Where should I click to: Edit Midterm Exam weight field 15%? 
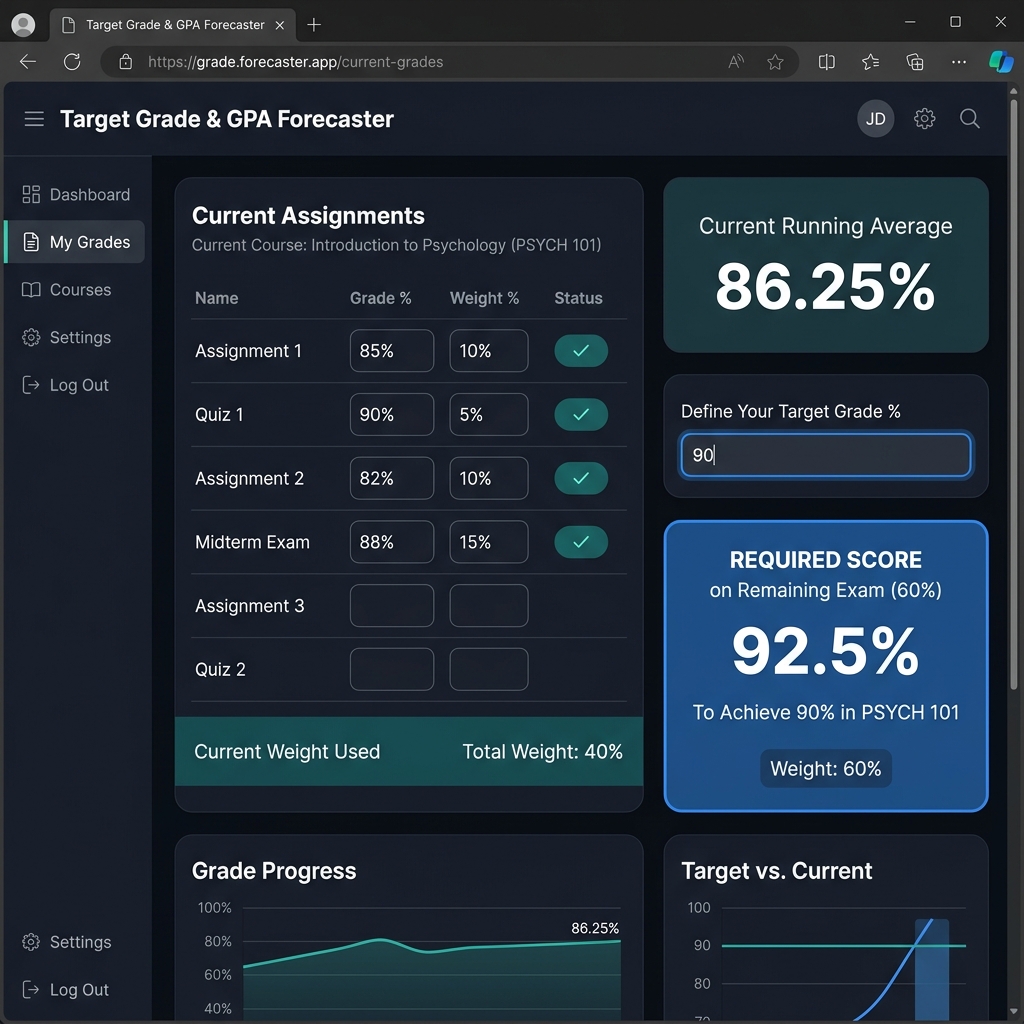[488, 541]
